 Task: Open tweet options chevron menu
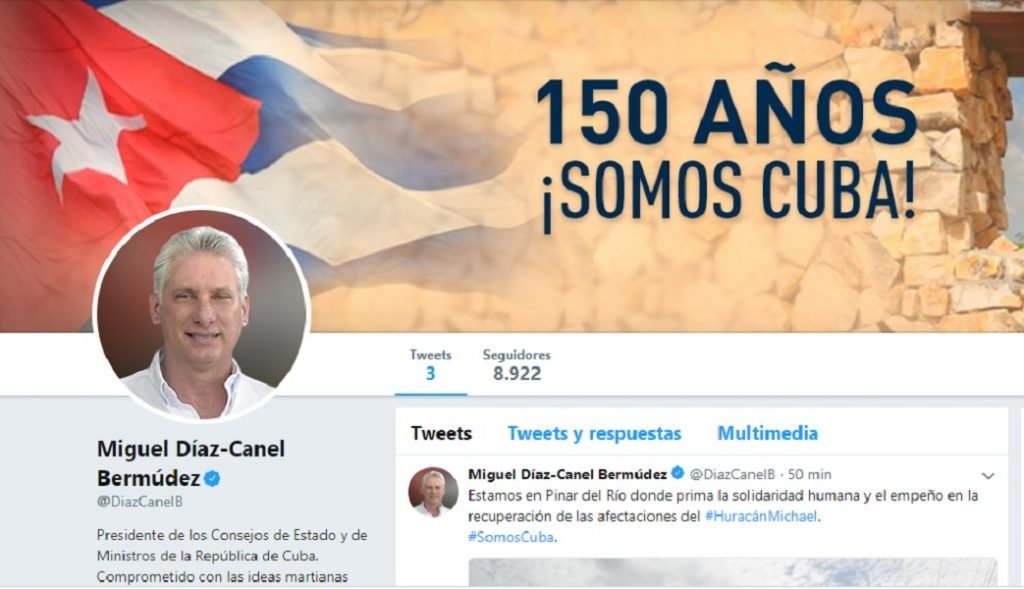987,476
